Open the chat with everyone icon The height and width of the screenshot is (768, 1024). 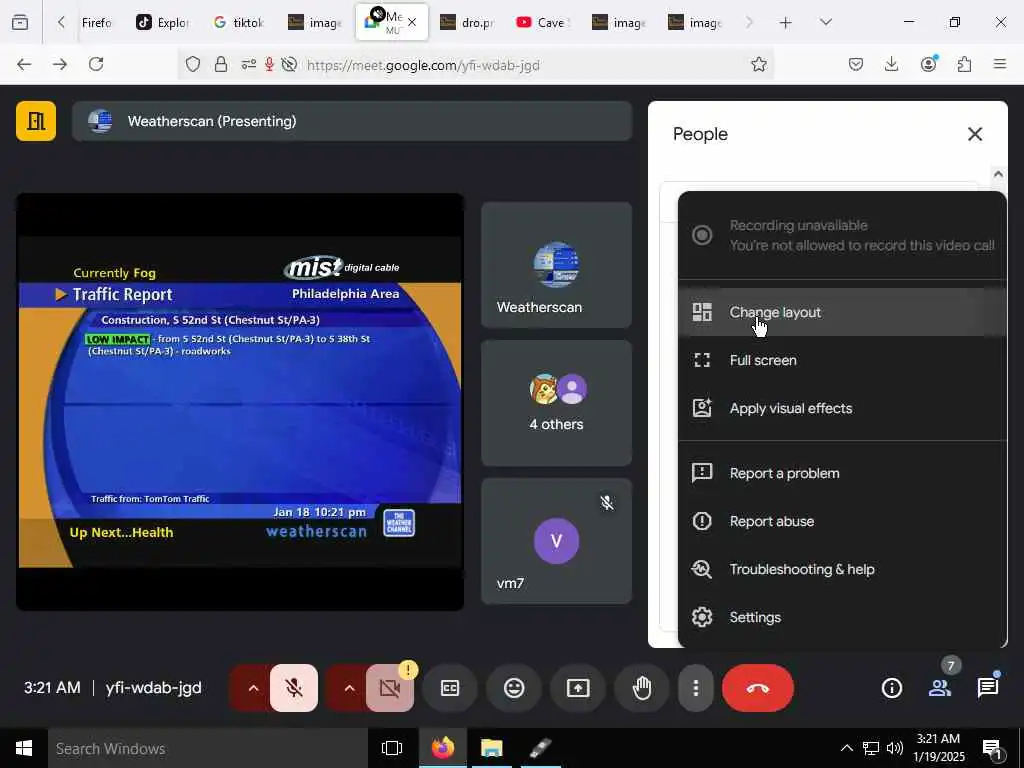988,688
